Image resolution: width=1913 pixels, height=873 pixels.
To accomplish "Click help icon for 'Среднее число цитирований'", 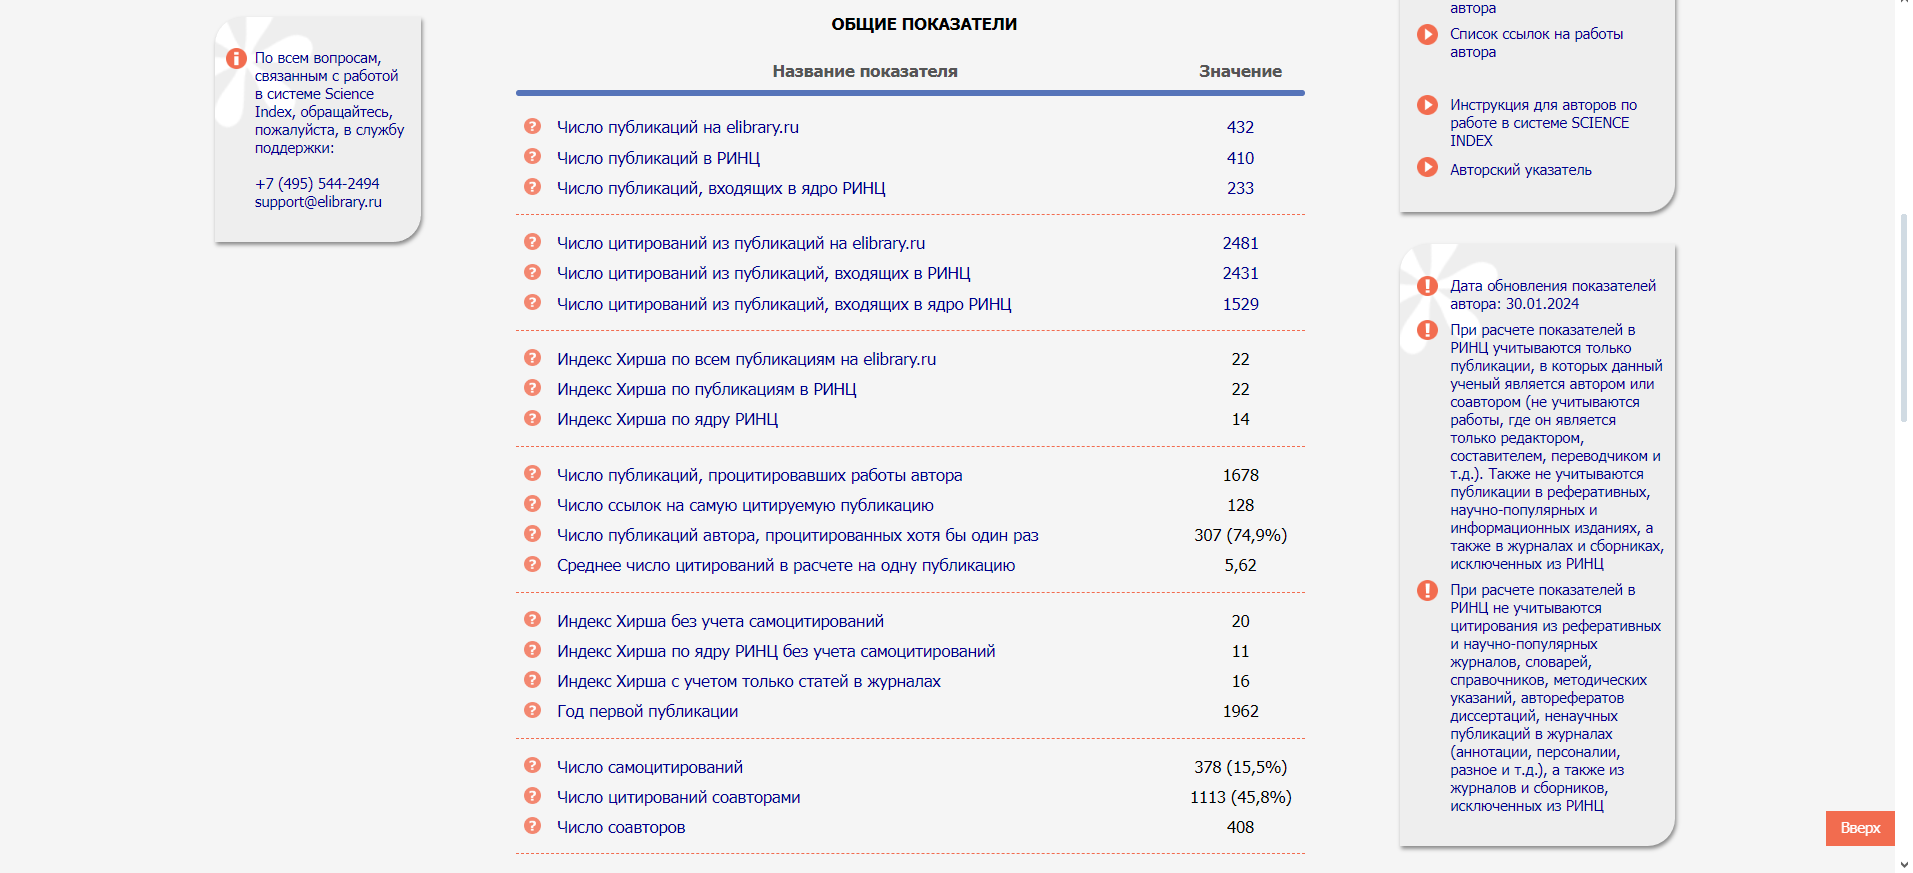I will pos(533,564).
